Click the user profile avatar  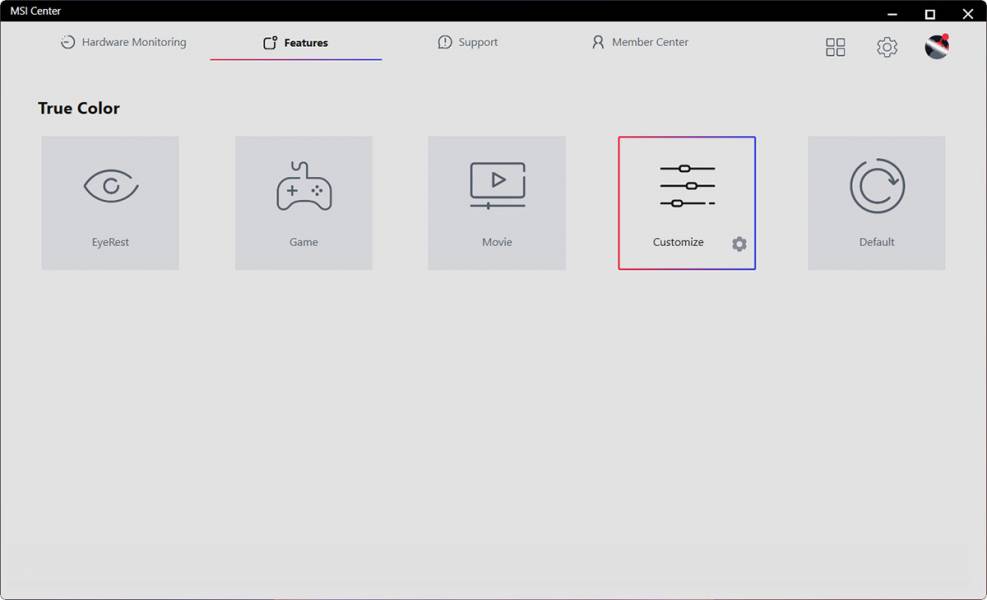point(937,47)
